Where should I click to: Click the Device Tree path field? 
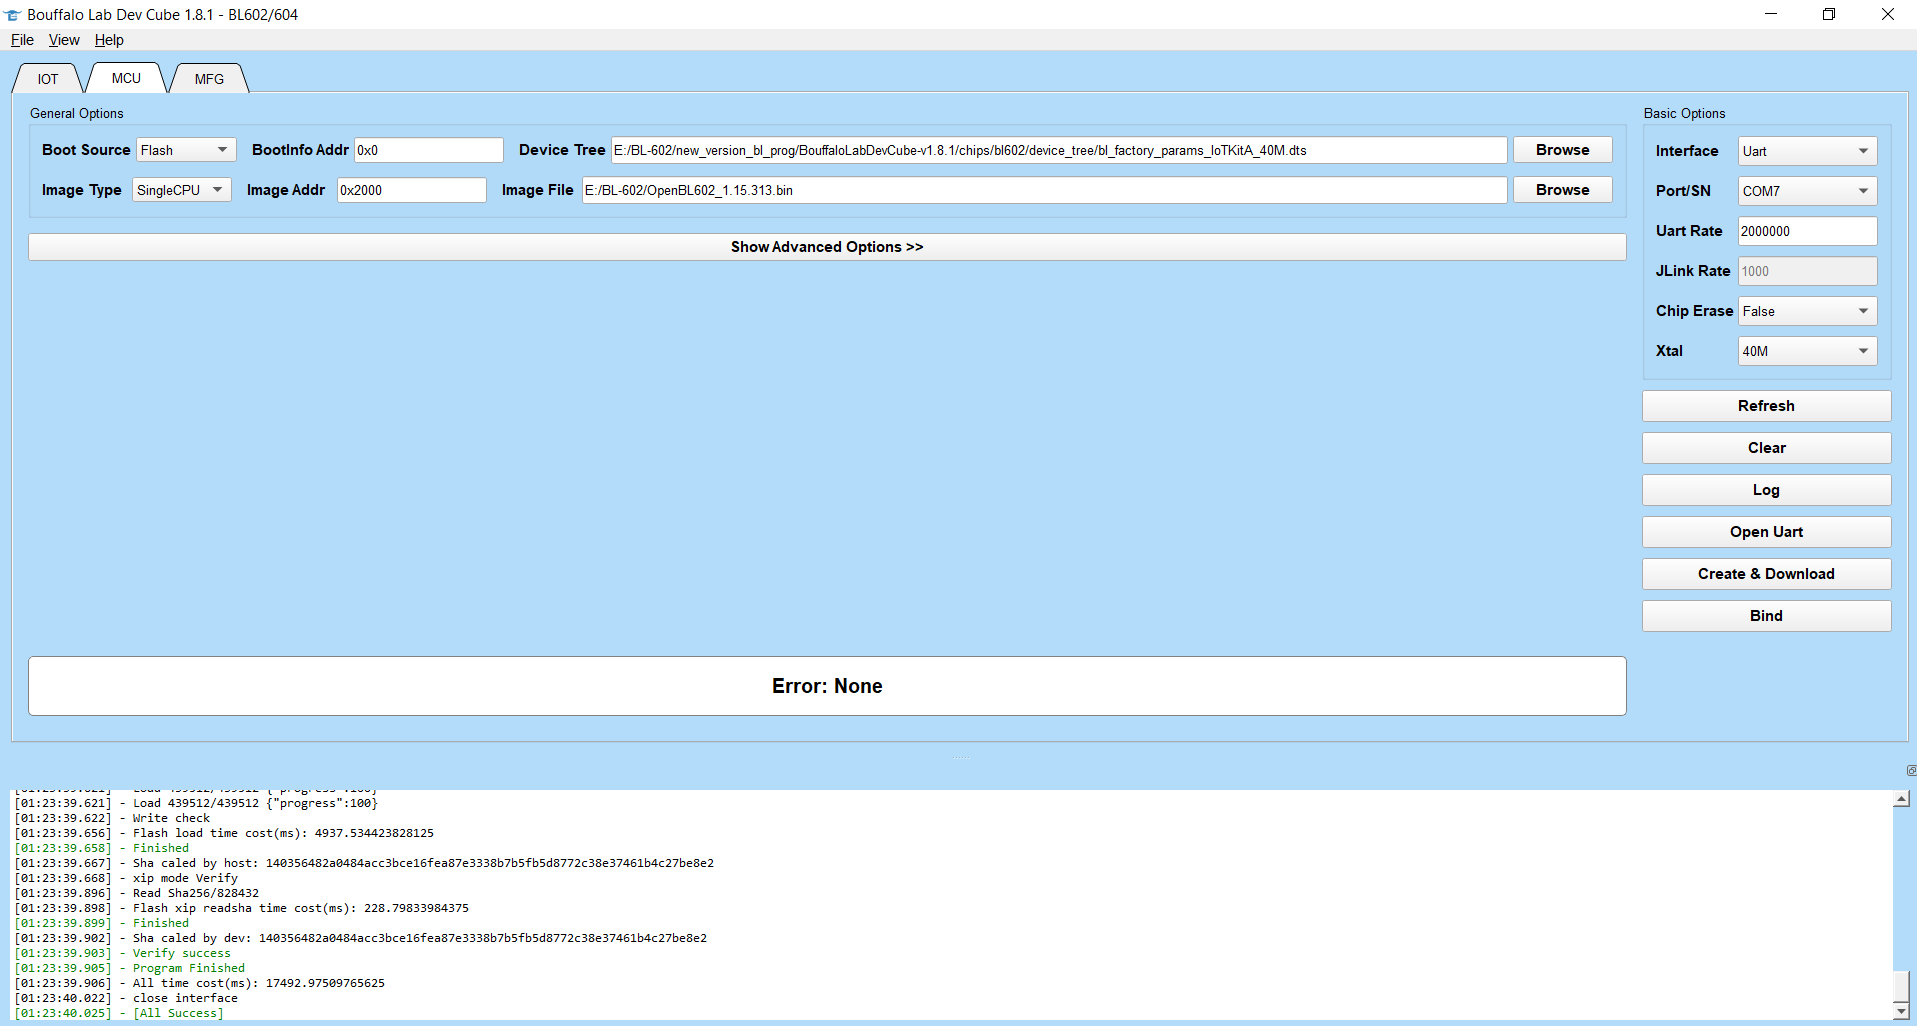click(1059, 150)
